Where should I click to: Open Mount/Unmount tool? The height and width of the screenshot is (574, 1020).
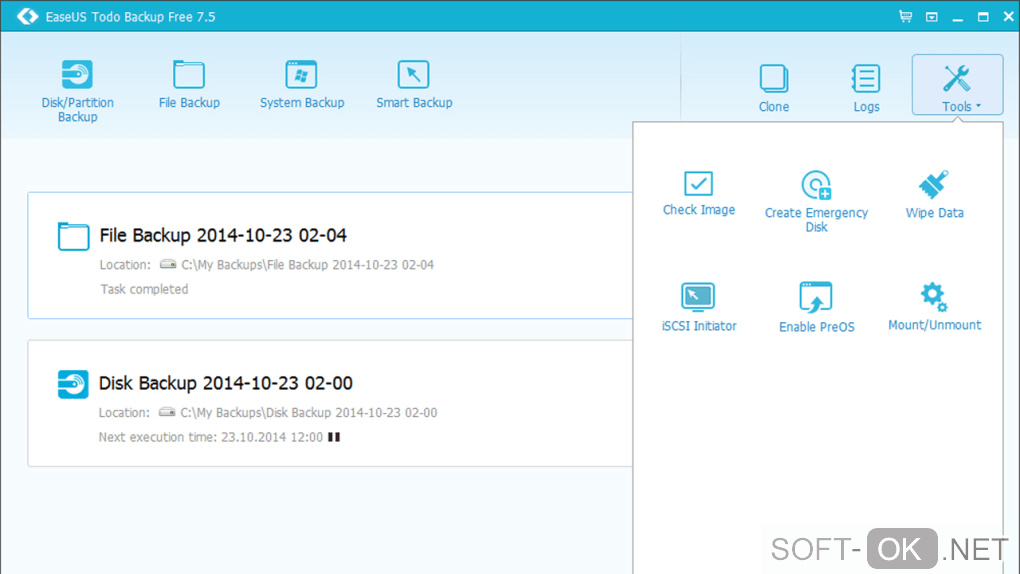coord(934,307)
